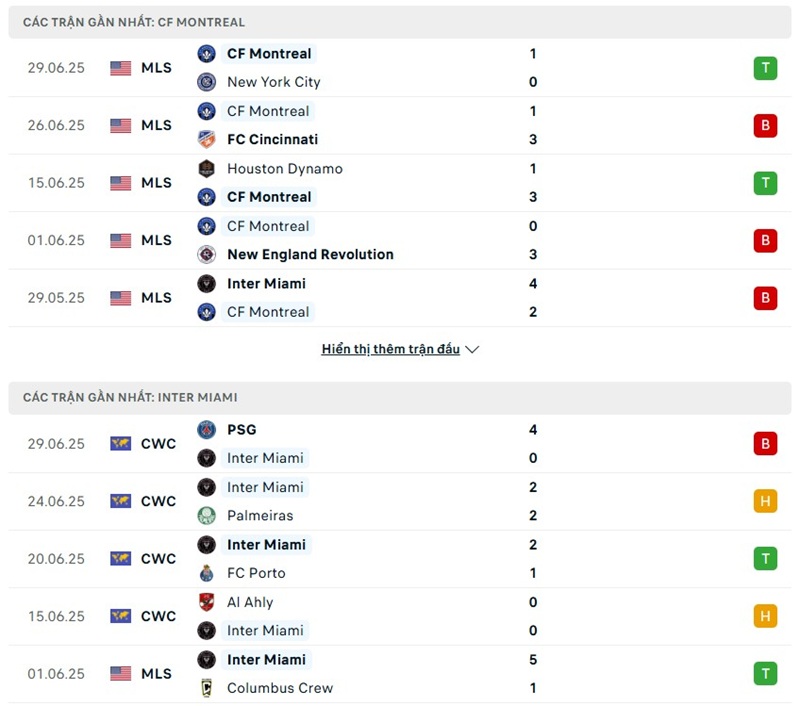Select the Inter Miami vs Columbus Crew row
Image resolution: width=800 pixels, height=706 pixels.
[x=400, y=674]
